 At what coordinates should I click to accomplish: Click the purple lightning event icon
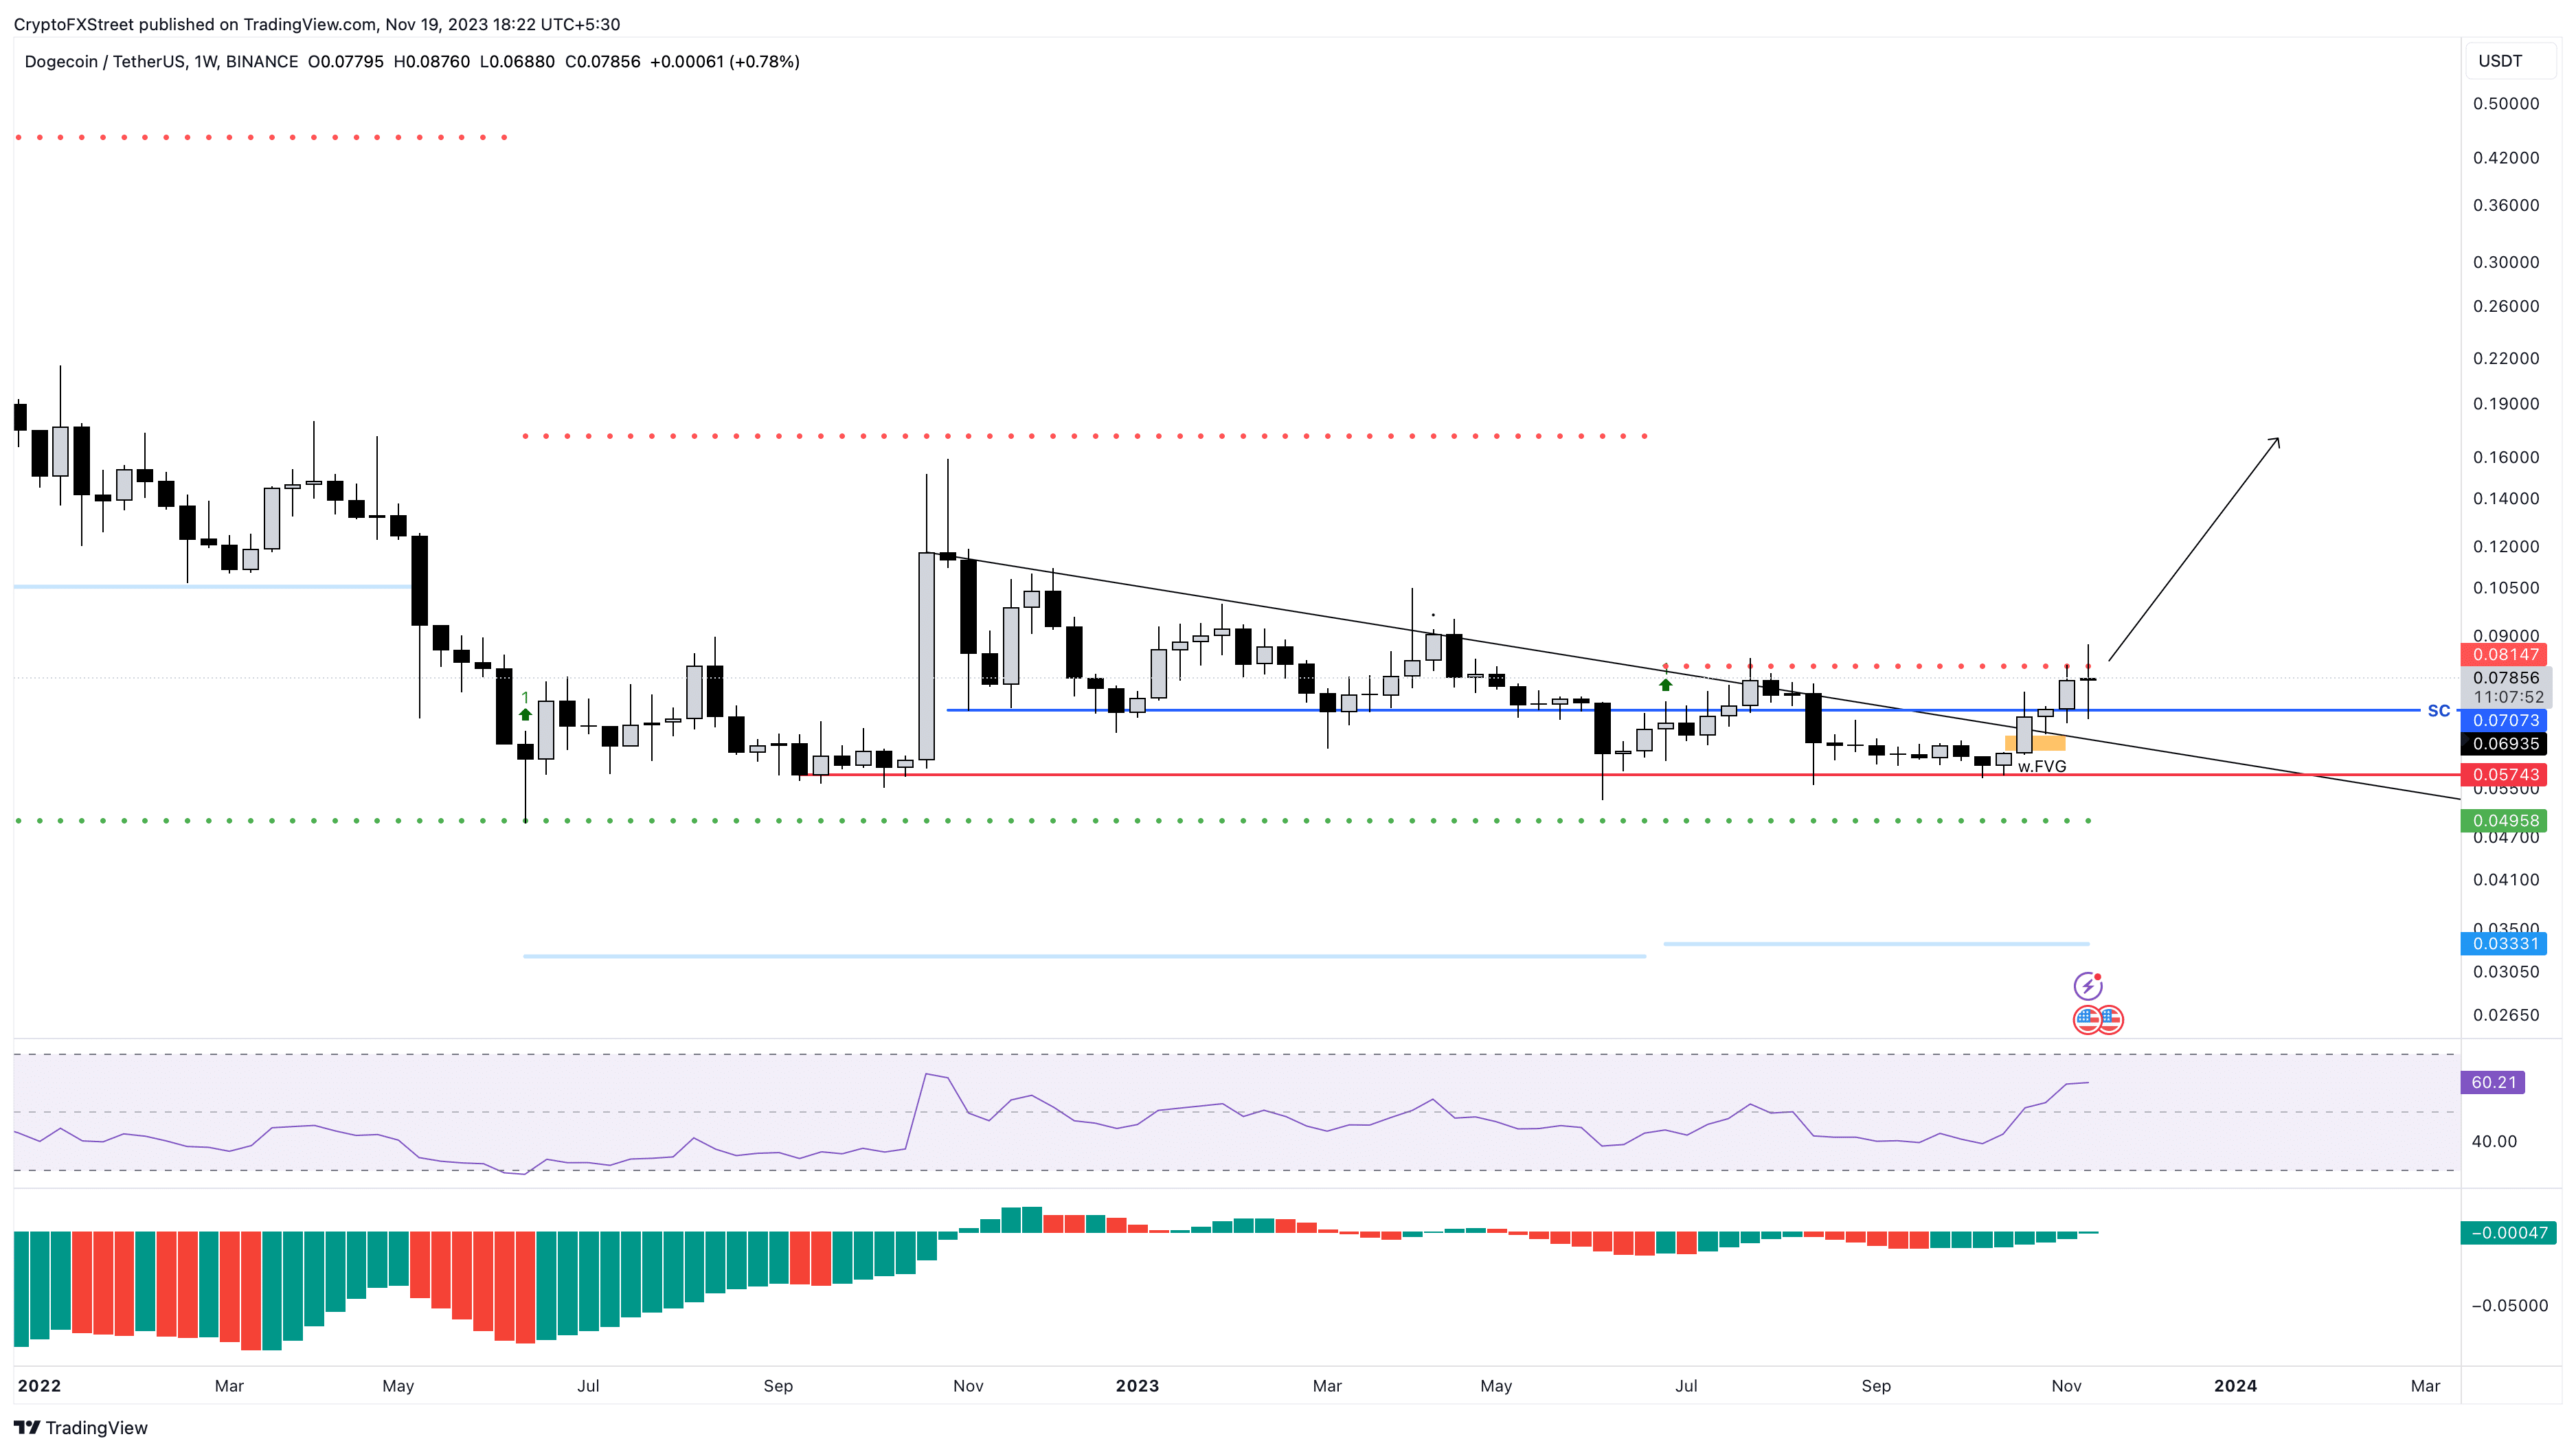click(x=2087, y=986)
